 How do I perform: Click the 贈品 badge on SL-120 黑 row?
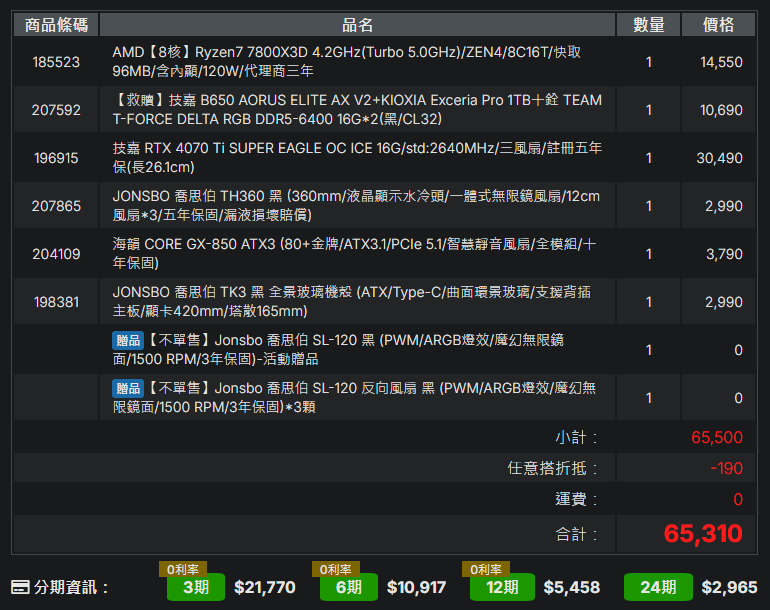click(x=128, y=340)
